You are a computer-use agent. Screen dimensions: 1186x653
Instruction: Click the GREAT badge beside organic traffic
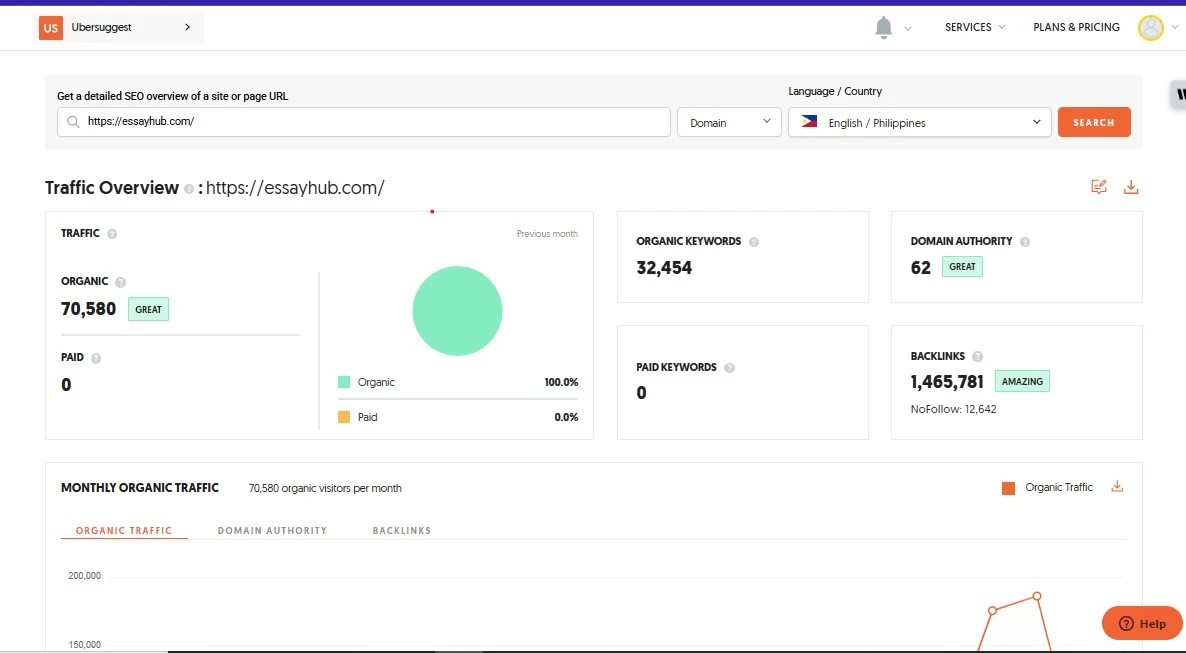tap(148, 309)
